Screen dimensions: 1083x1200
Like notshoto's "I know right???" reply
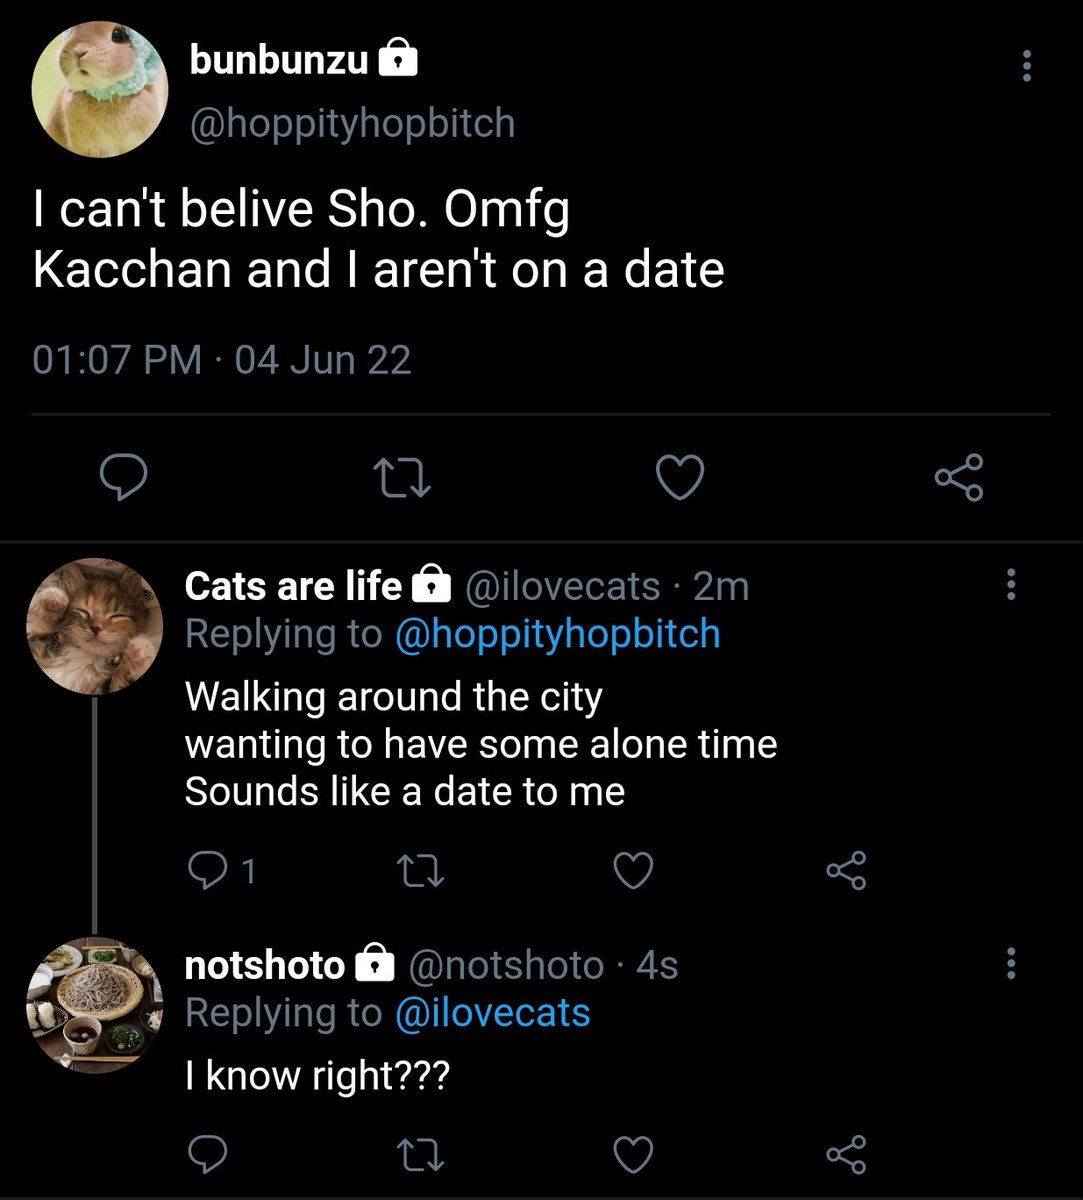click(633, 1155)
